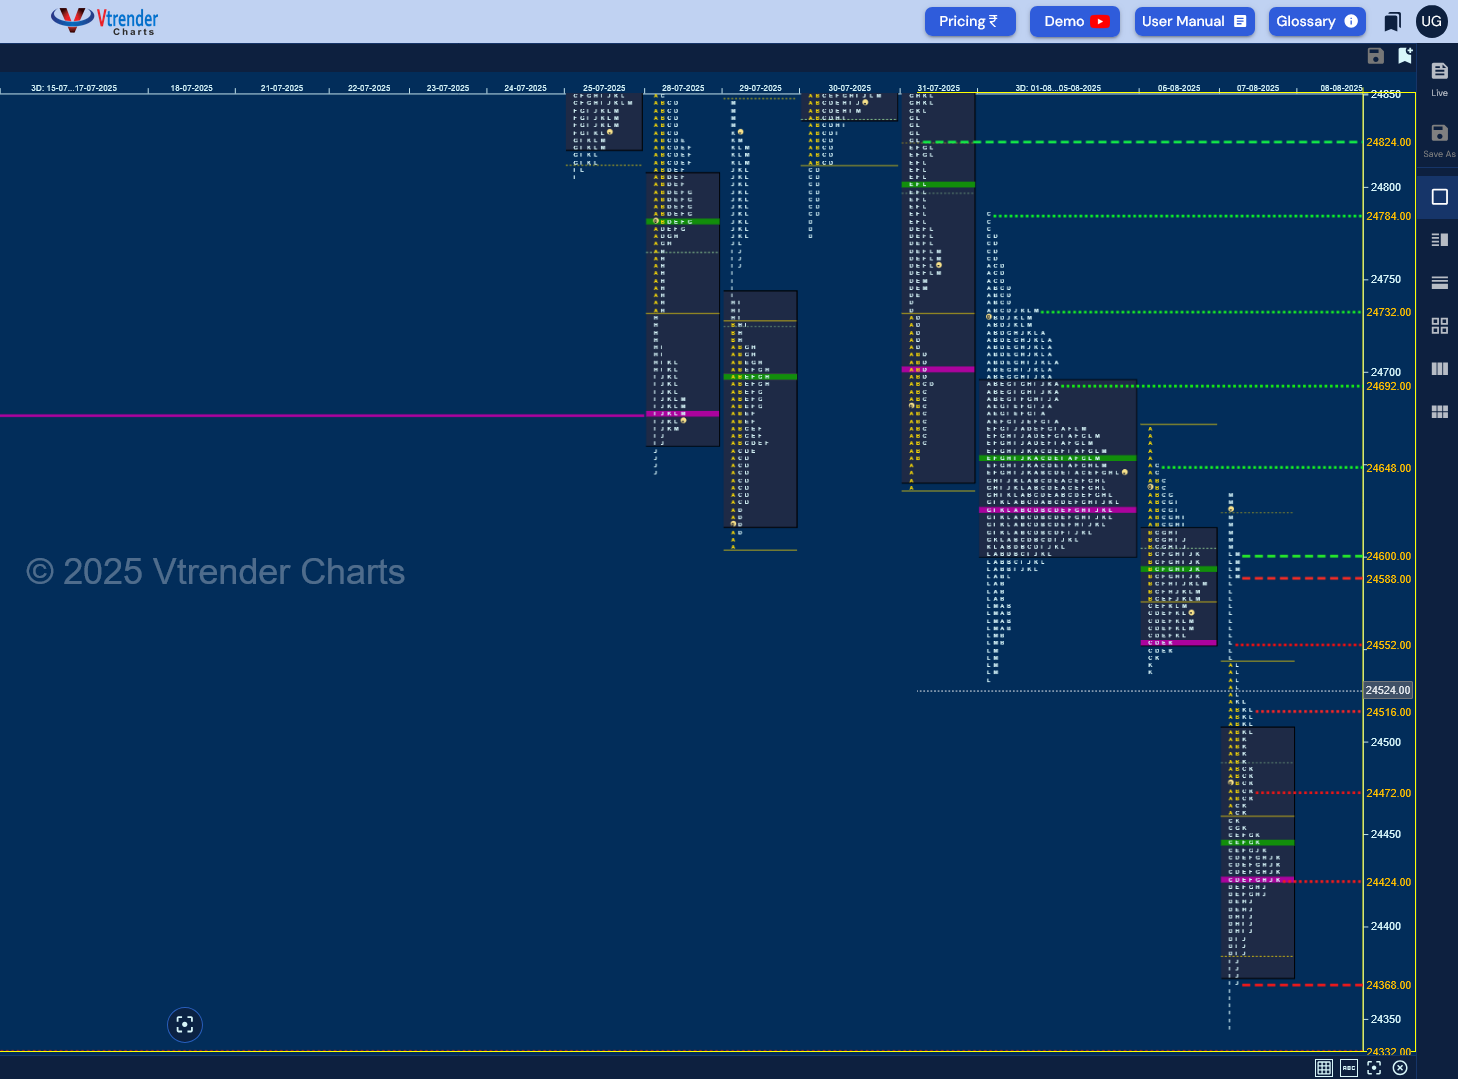Image resolution: width=1458 pixels, height=1079 pixels.
Task: Switch to the four-grid layout icon
Action: (x=1440, y=326)
